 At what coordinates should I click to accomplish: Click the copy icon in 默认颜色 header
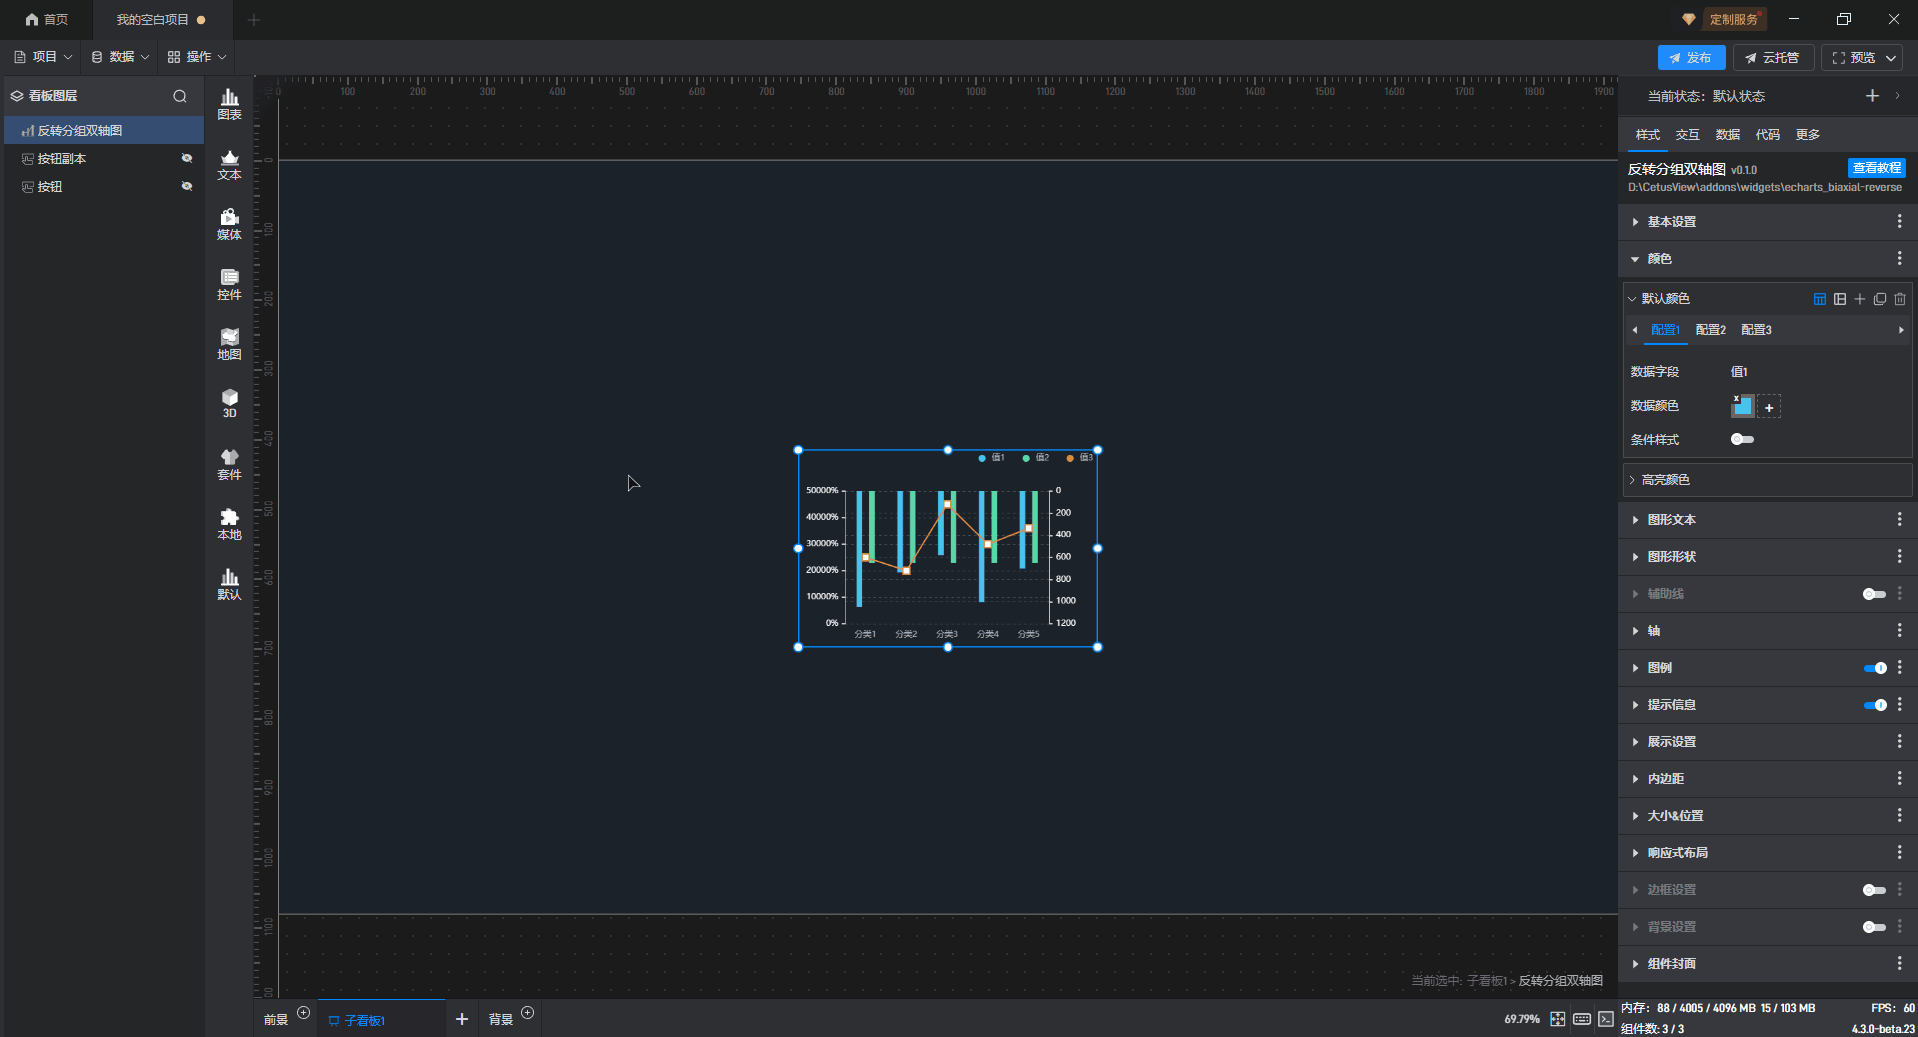coord(1880,299)
